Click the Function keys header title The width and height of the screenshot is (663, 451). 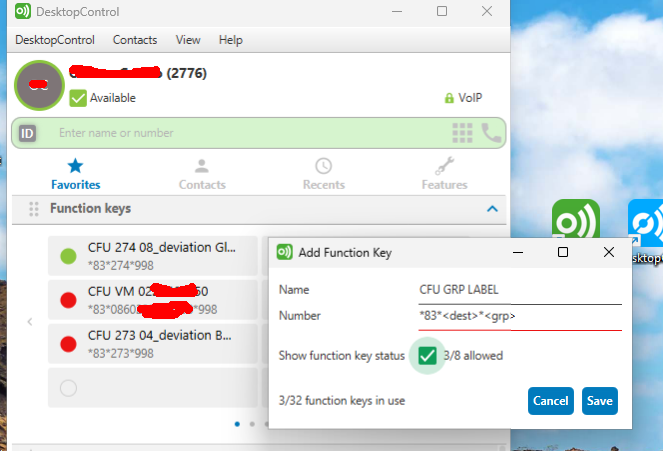[x=90, y=208]
